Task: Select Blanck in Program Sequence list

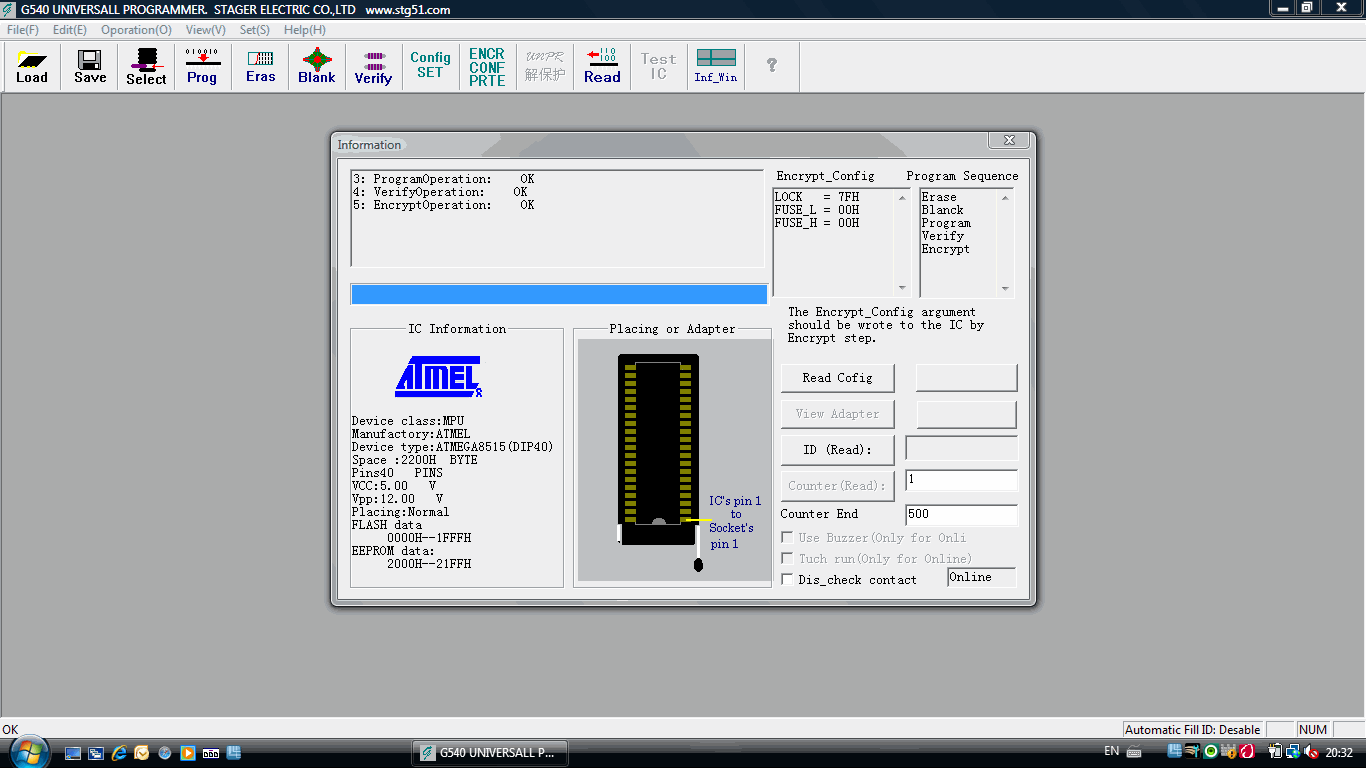Action: 943,210
